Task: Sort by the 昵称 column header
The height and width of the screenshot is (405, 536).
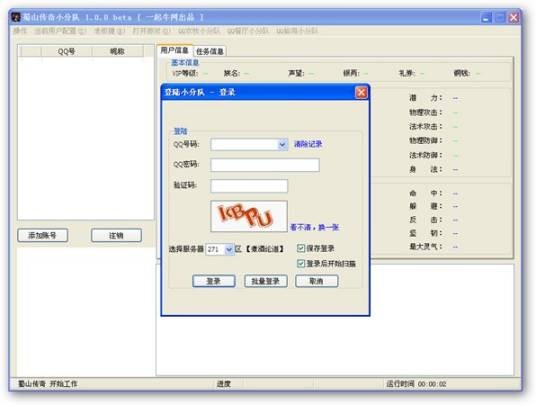Action: [x=117, y=52]
